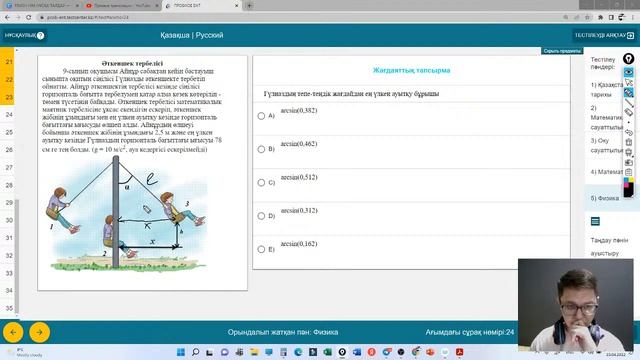Viewport: 640px width, 360px height.
Task: Select subject 1) Қазақстан тарихы in sidebar
Action: [607, 90]
